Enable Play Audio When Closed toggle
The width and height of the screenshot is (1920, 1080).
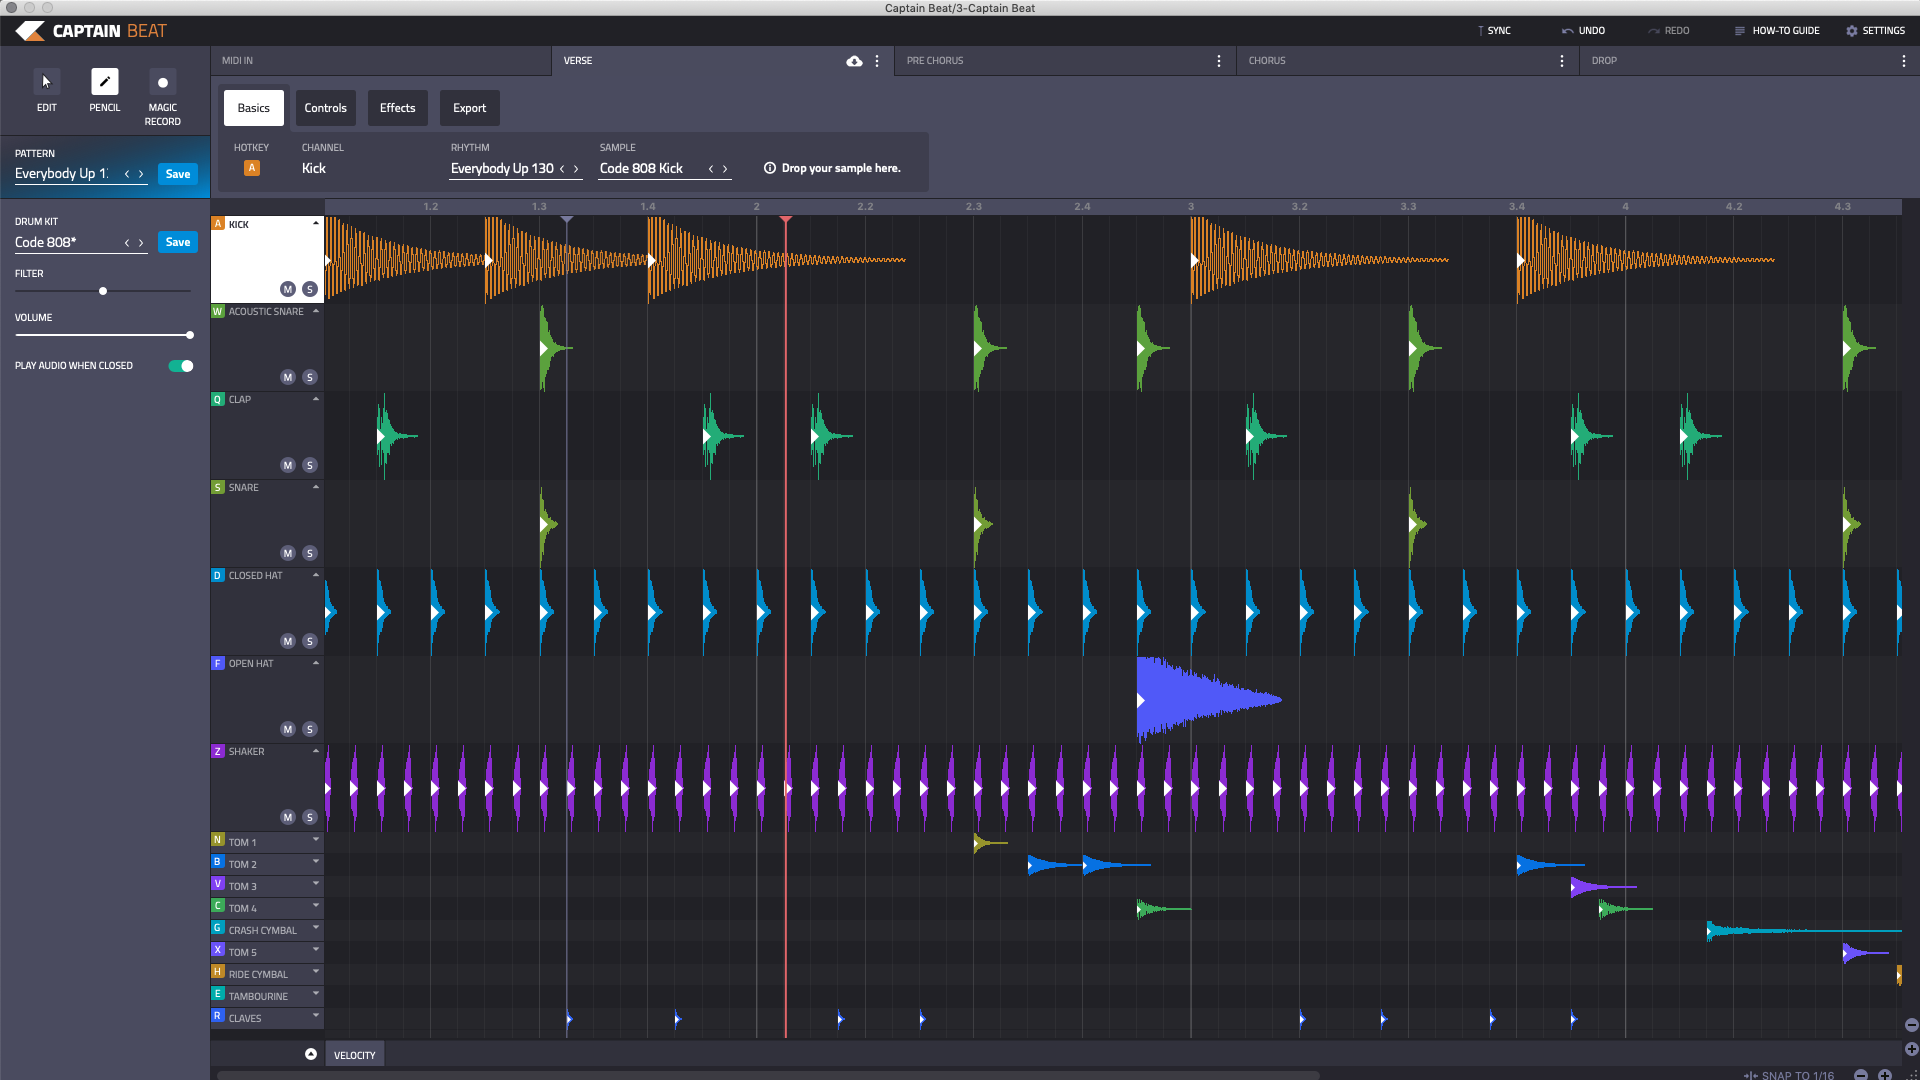pyautogui.click(x=182, y=365)
